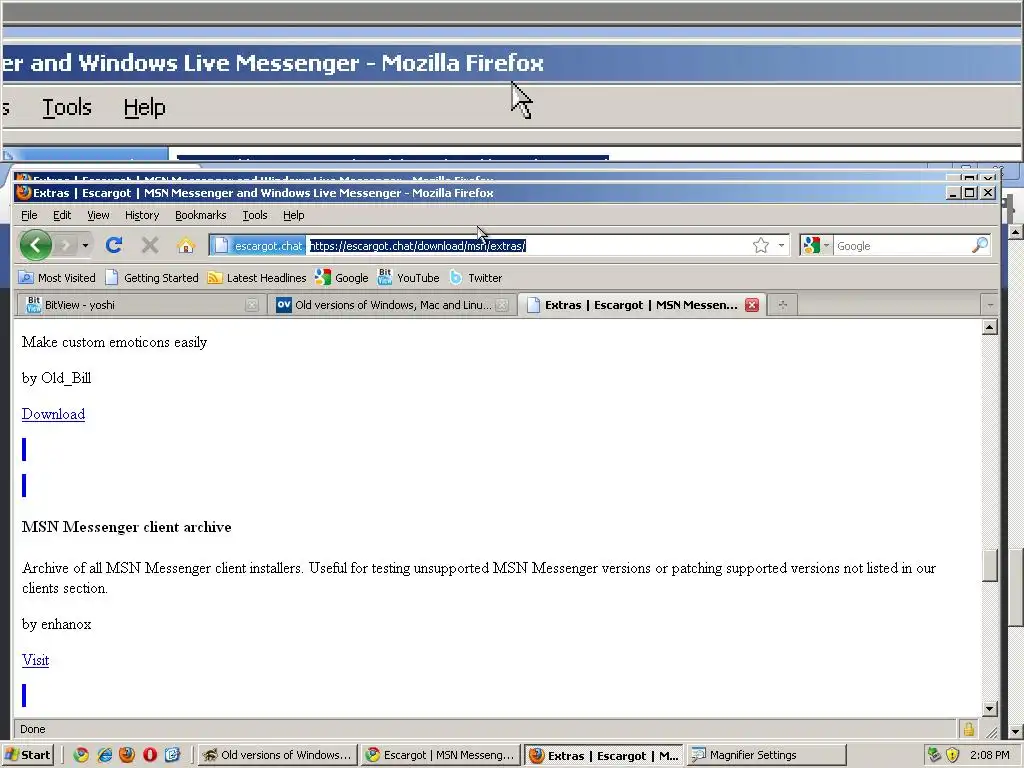Click the padlock security icon in status bar
Screen dimensions: 1024x768
[x=968, y=729]
